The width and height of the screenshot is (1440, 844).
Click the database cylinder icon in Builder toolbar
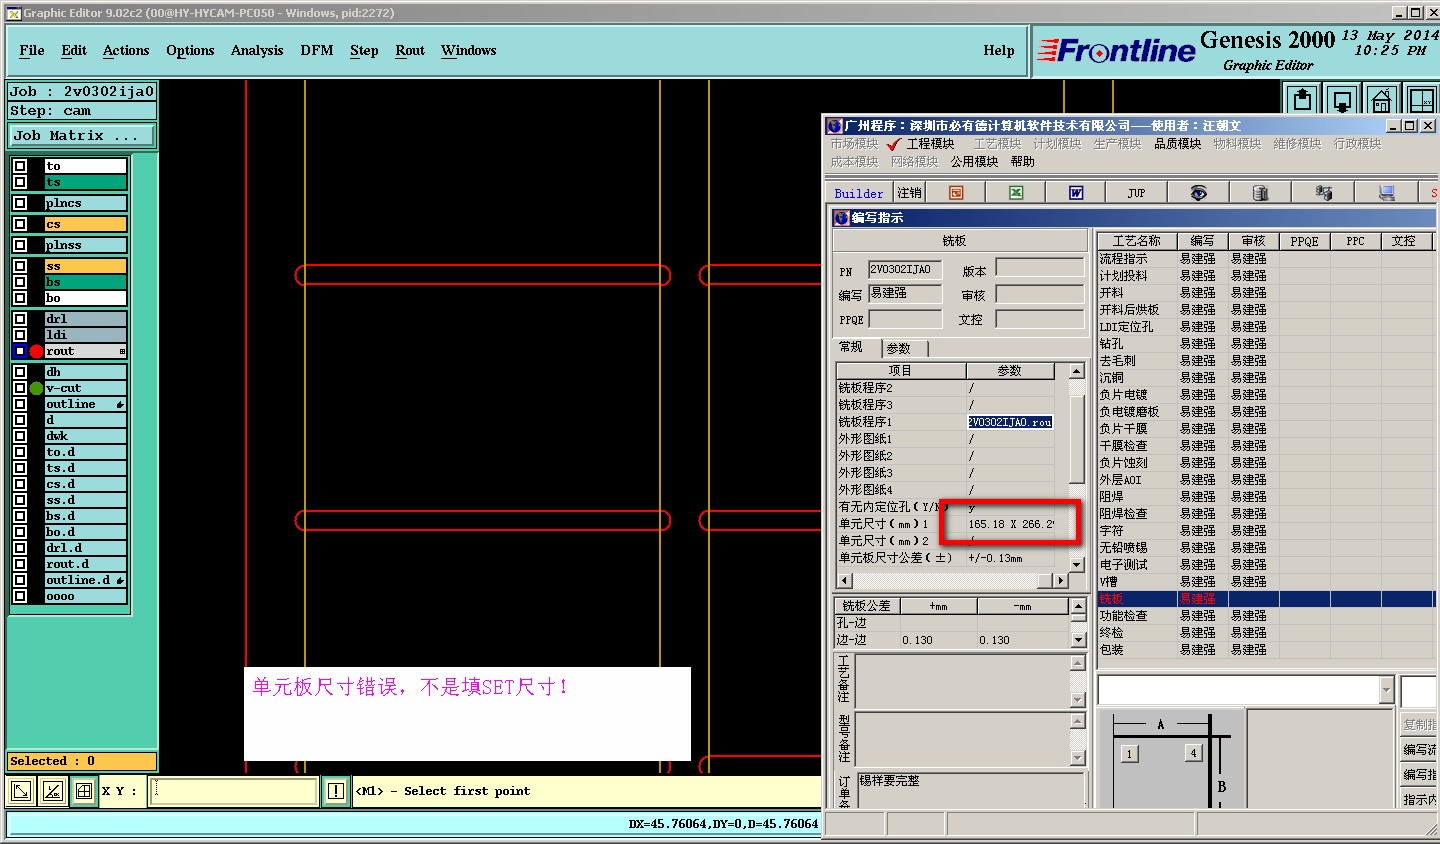[x=1260, y=193]
